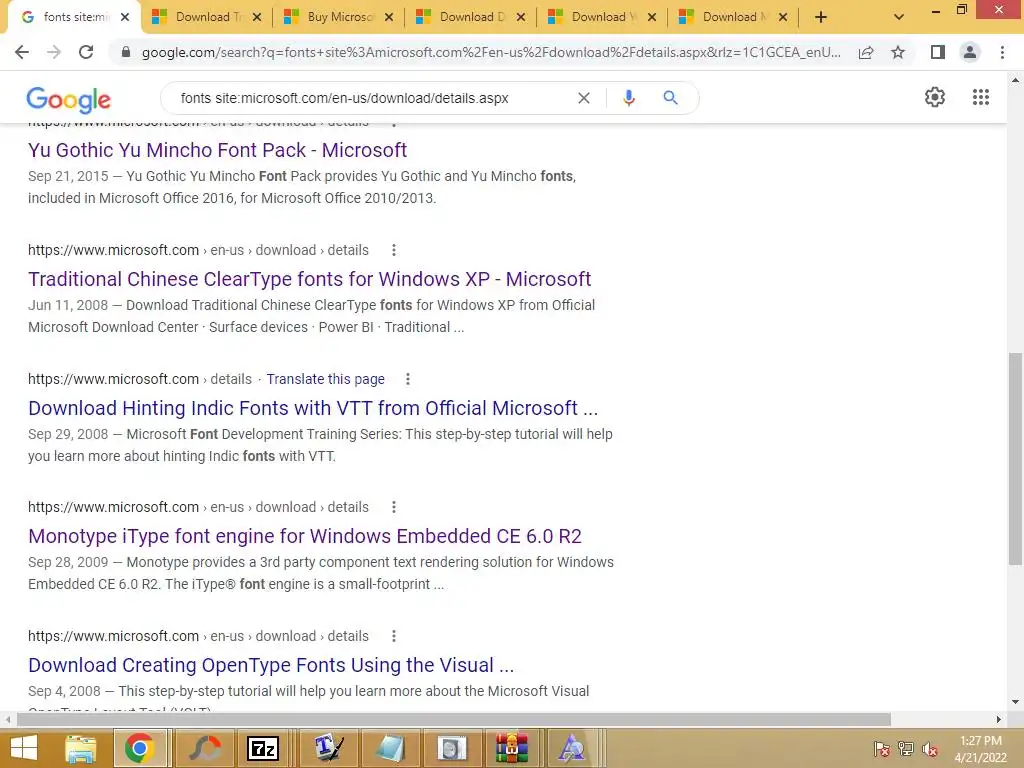Close the Buy Microsoft tab

pyautogui.click(x=389, y=17)
